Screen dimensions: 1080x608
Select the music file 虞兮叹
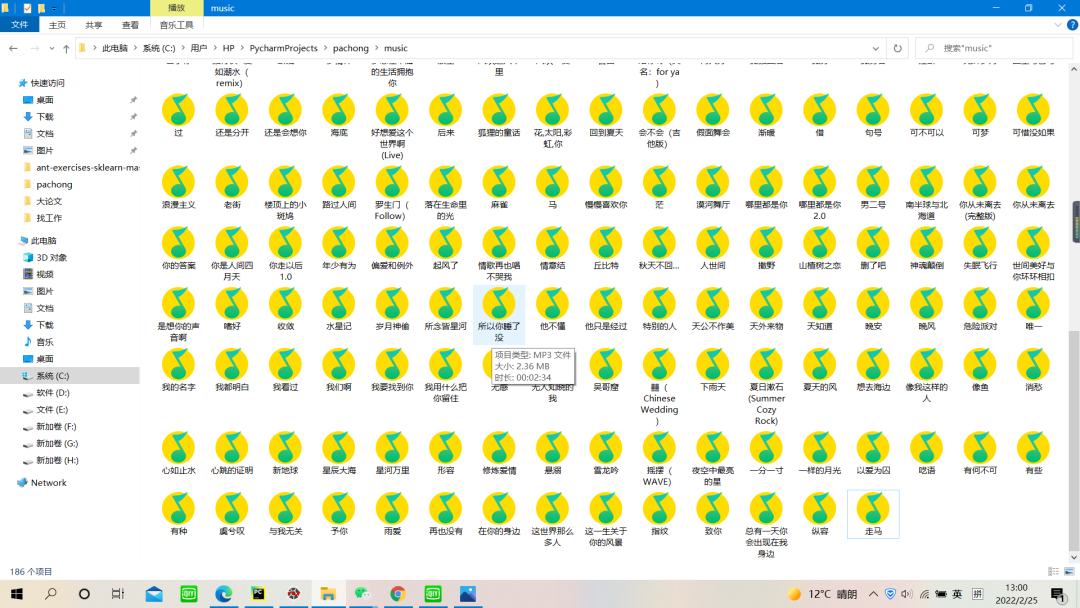[232, 514]
